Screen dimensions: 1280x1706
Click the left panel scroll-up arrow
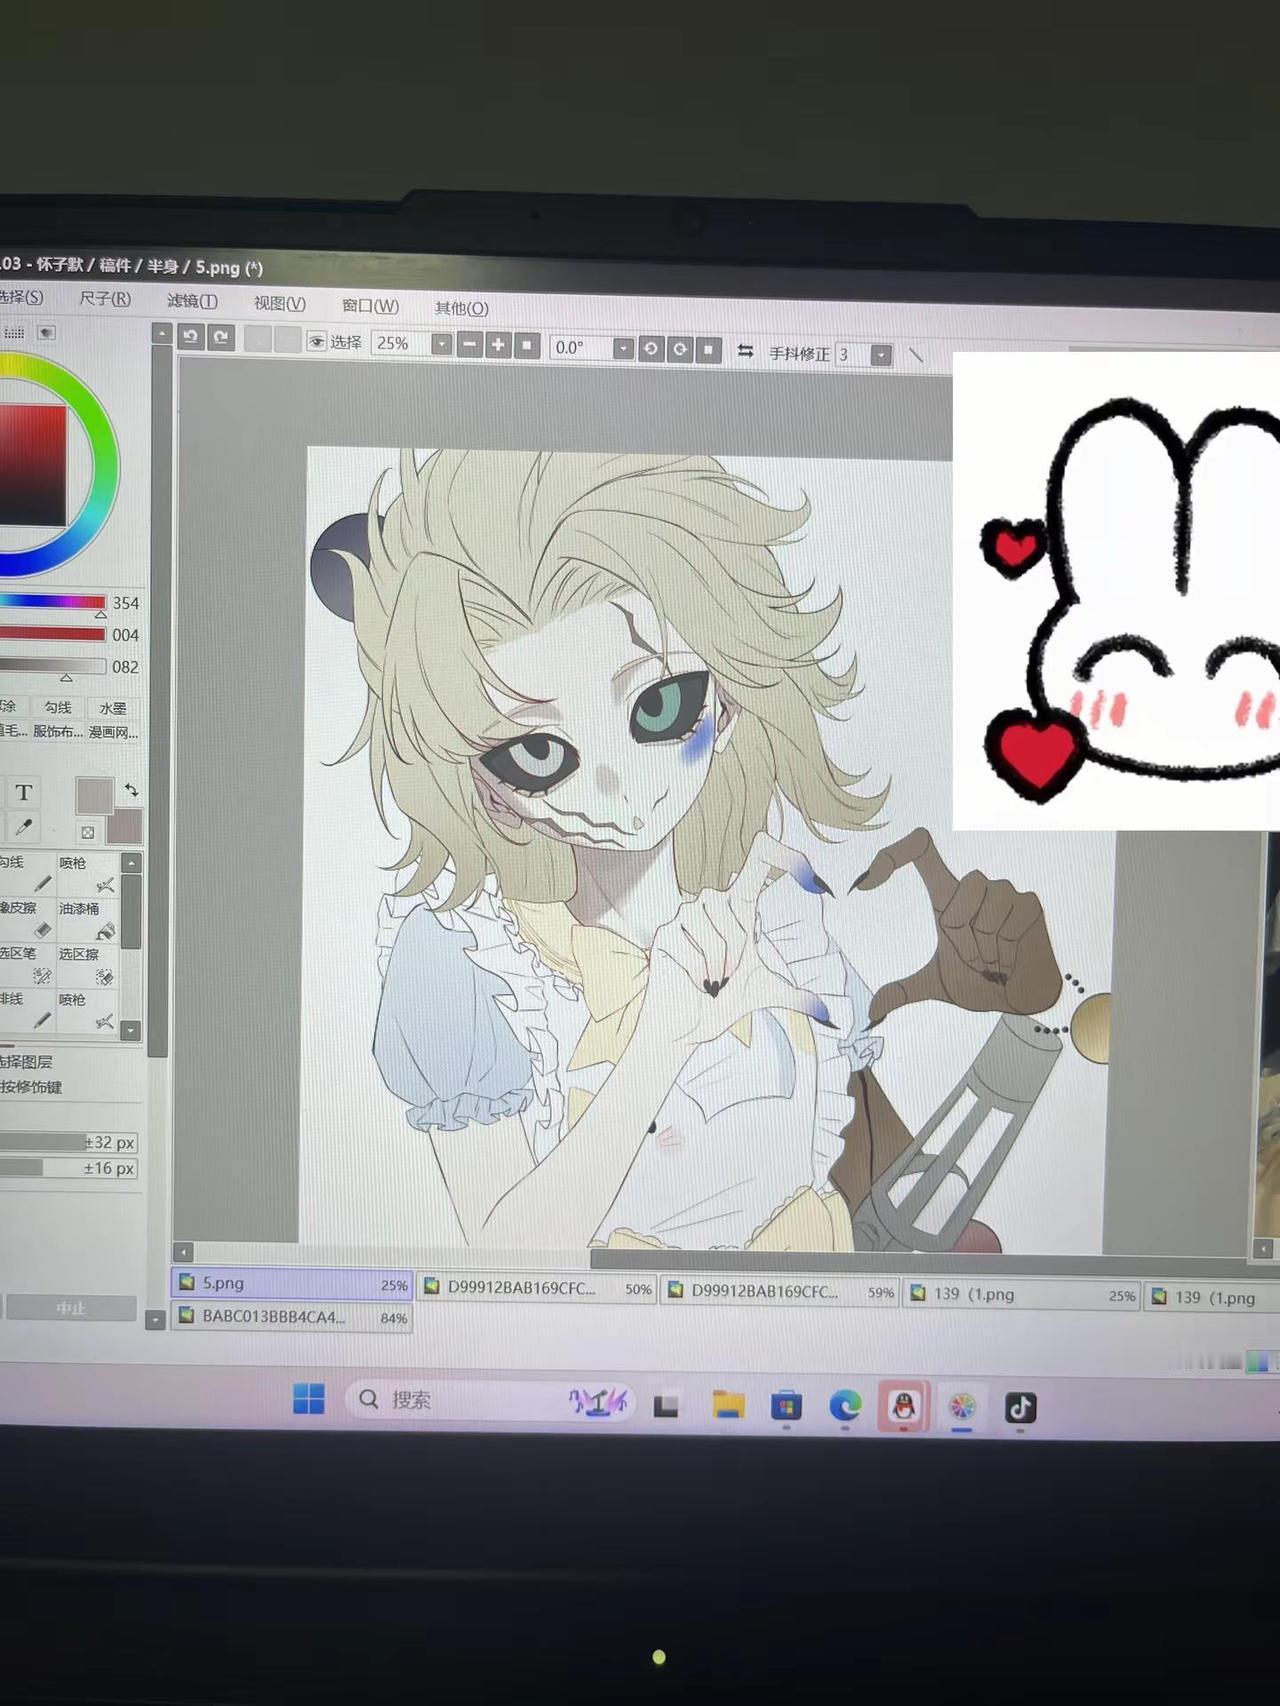pyautogui.click(x=161, y=333)
